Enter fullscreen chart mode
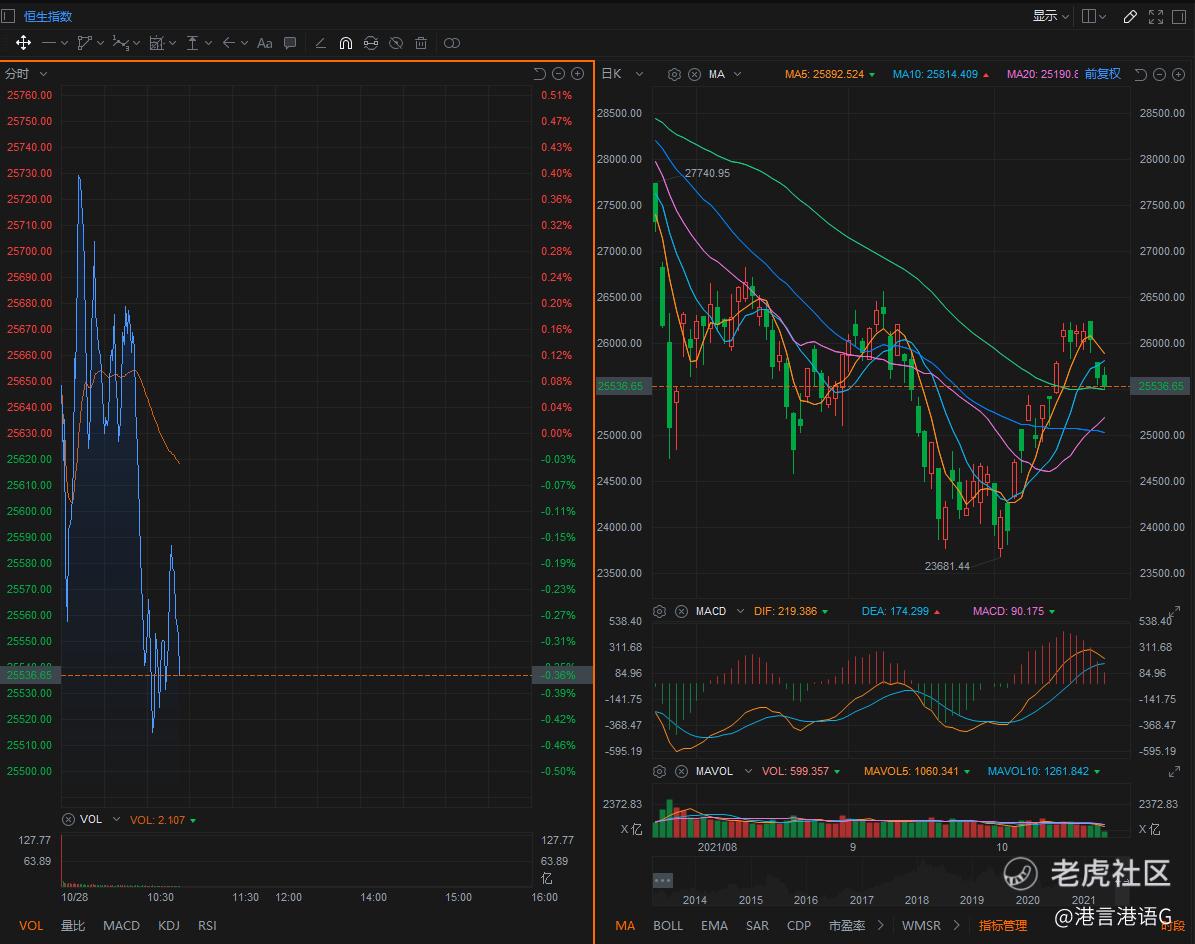 pyautogui.click(x=1156, y=16)
